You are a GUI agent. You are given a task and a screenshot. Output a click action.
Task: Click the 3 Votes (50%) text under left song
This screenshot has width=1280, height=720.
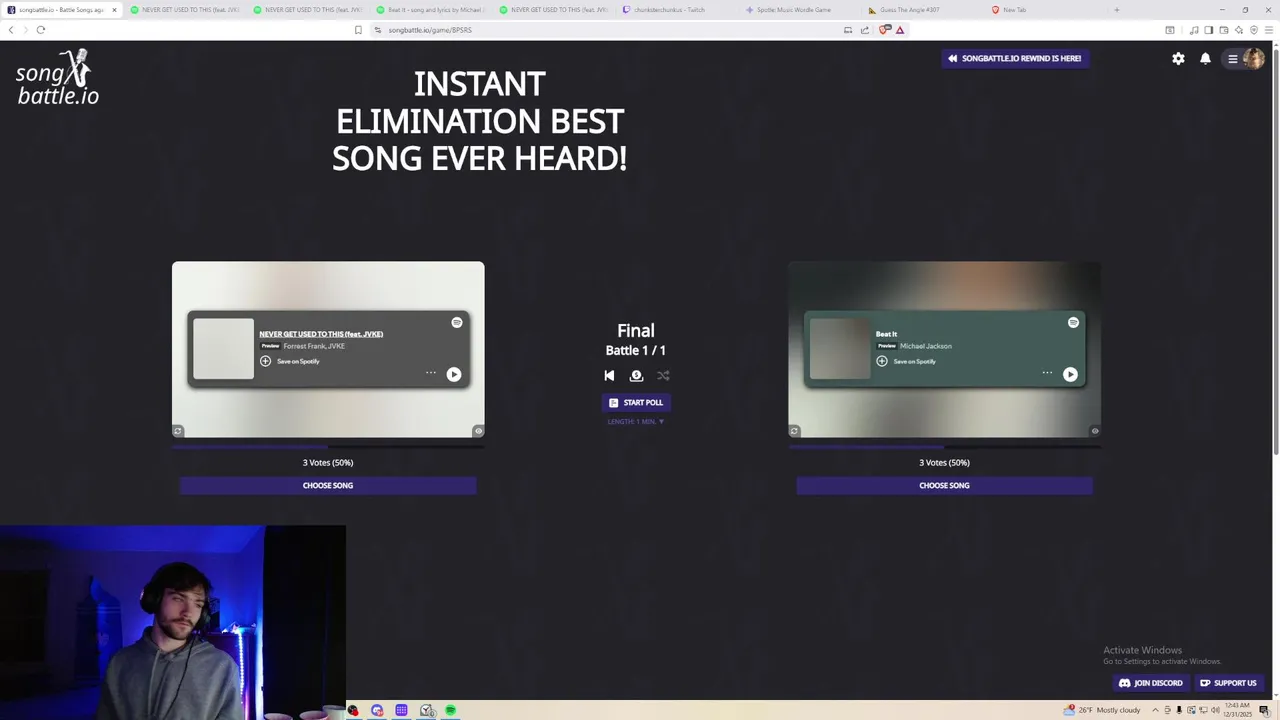(328, 462)
